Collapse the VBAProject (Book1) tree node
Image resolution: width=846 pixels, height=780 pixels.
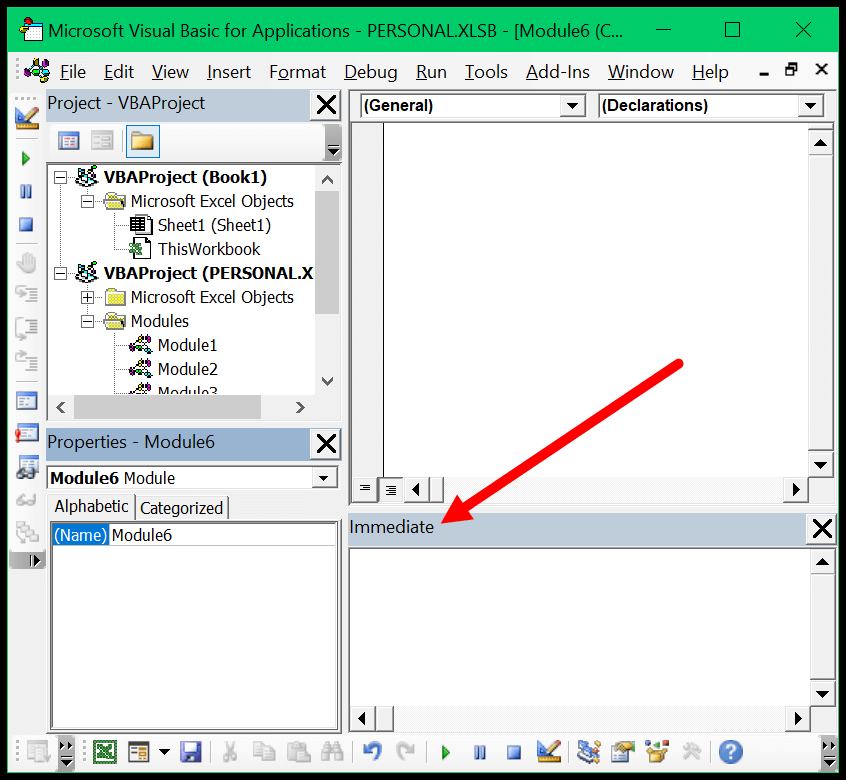[x=60, y=177]
